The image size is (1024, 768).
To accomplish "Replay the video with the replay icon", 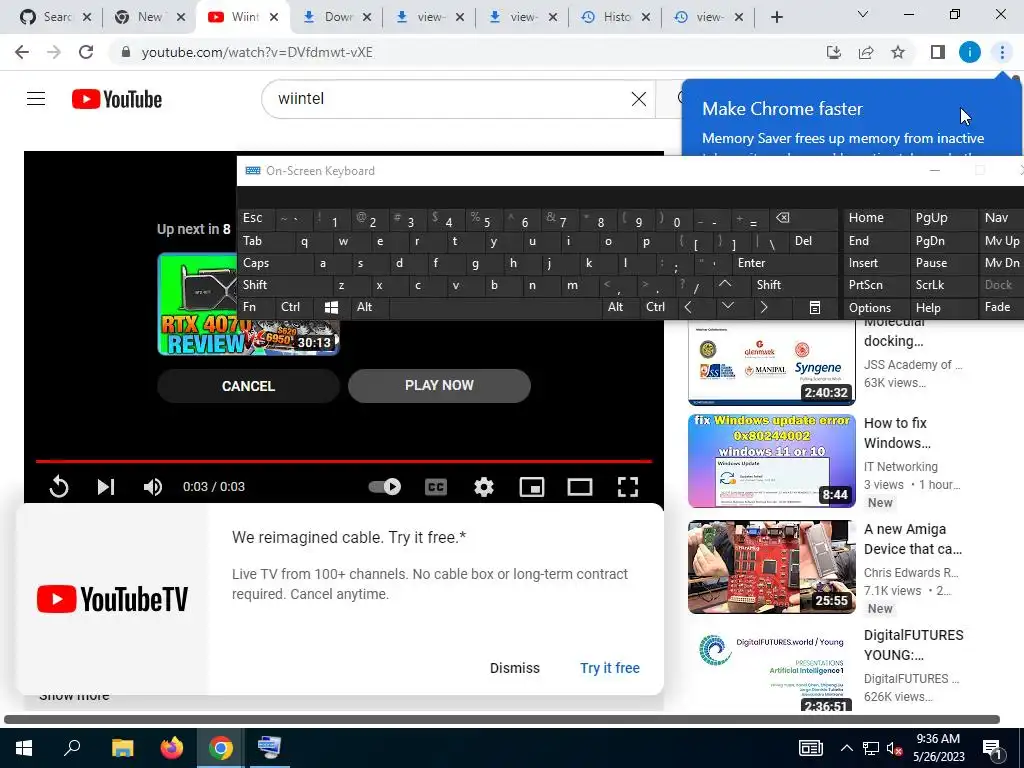I will tap(59, 487).
